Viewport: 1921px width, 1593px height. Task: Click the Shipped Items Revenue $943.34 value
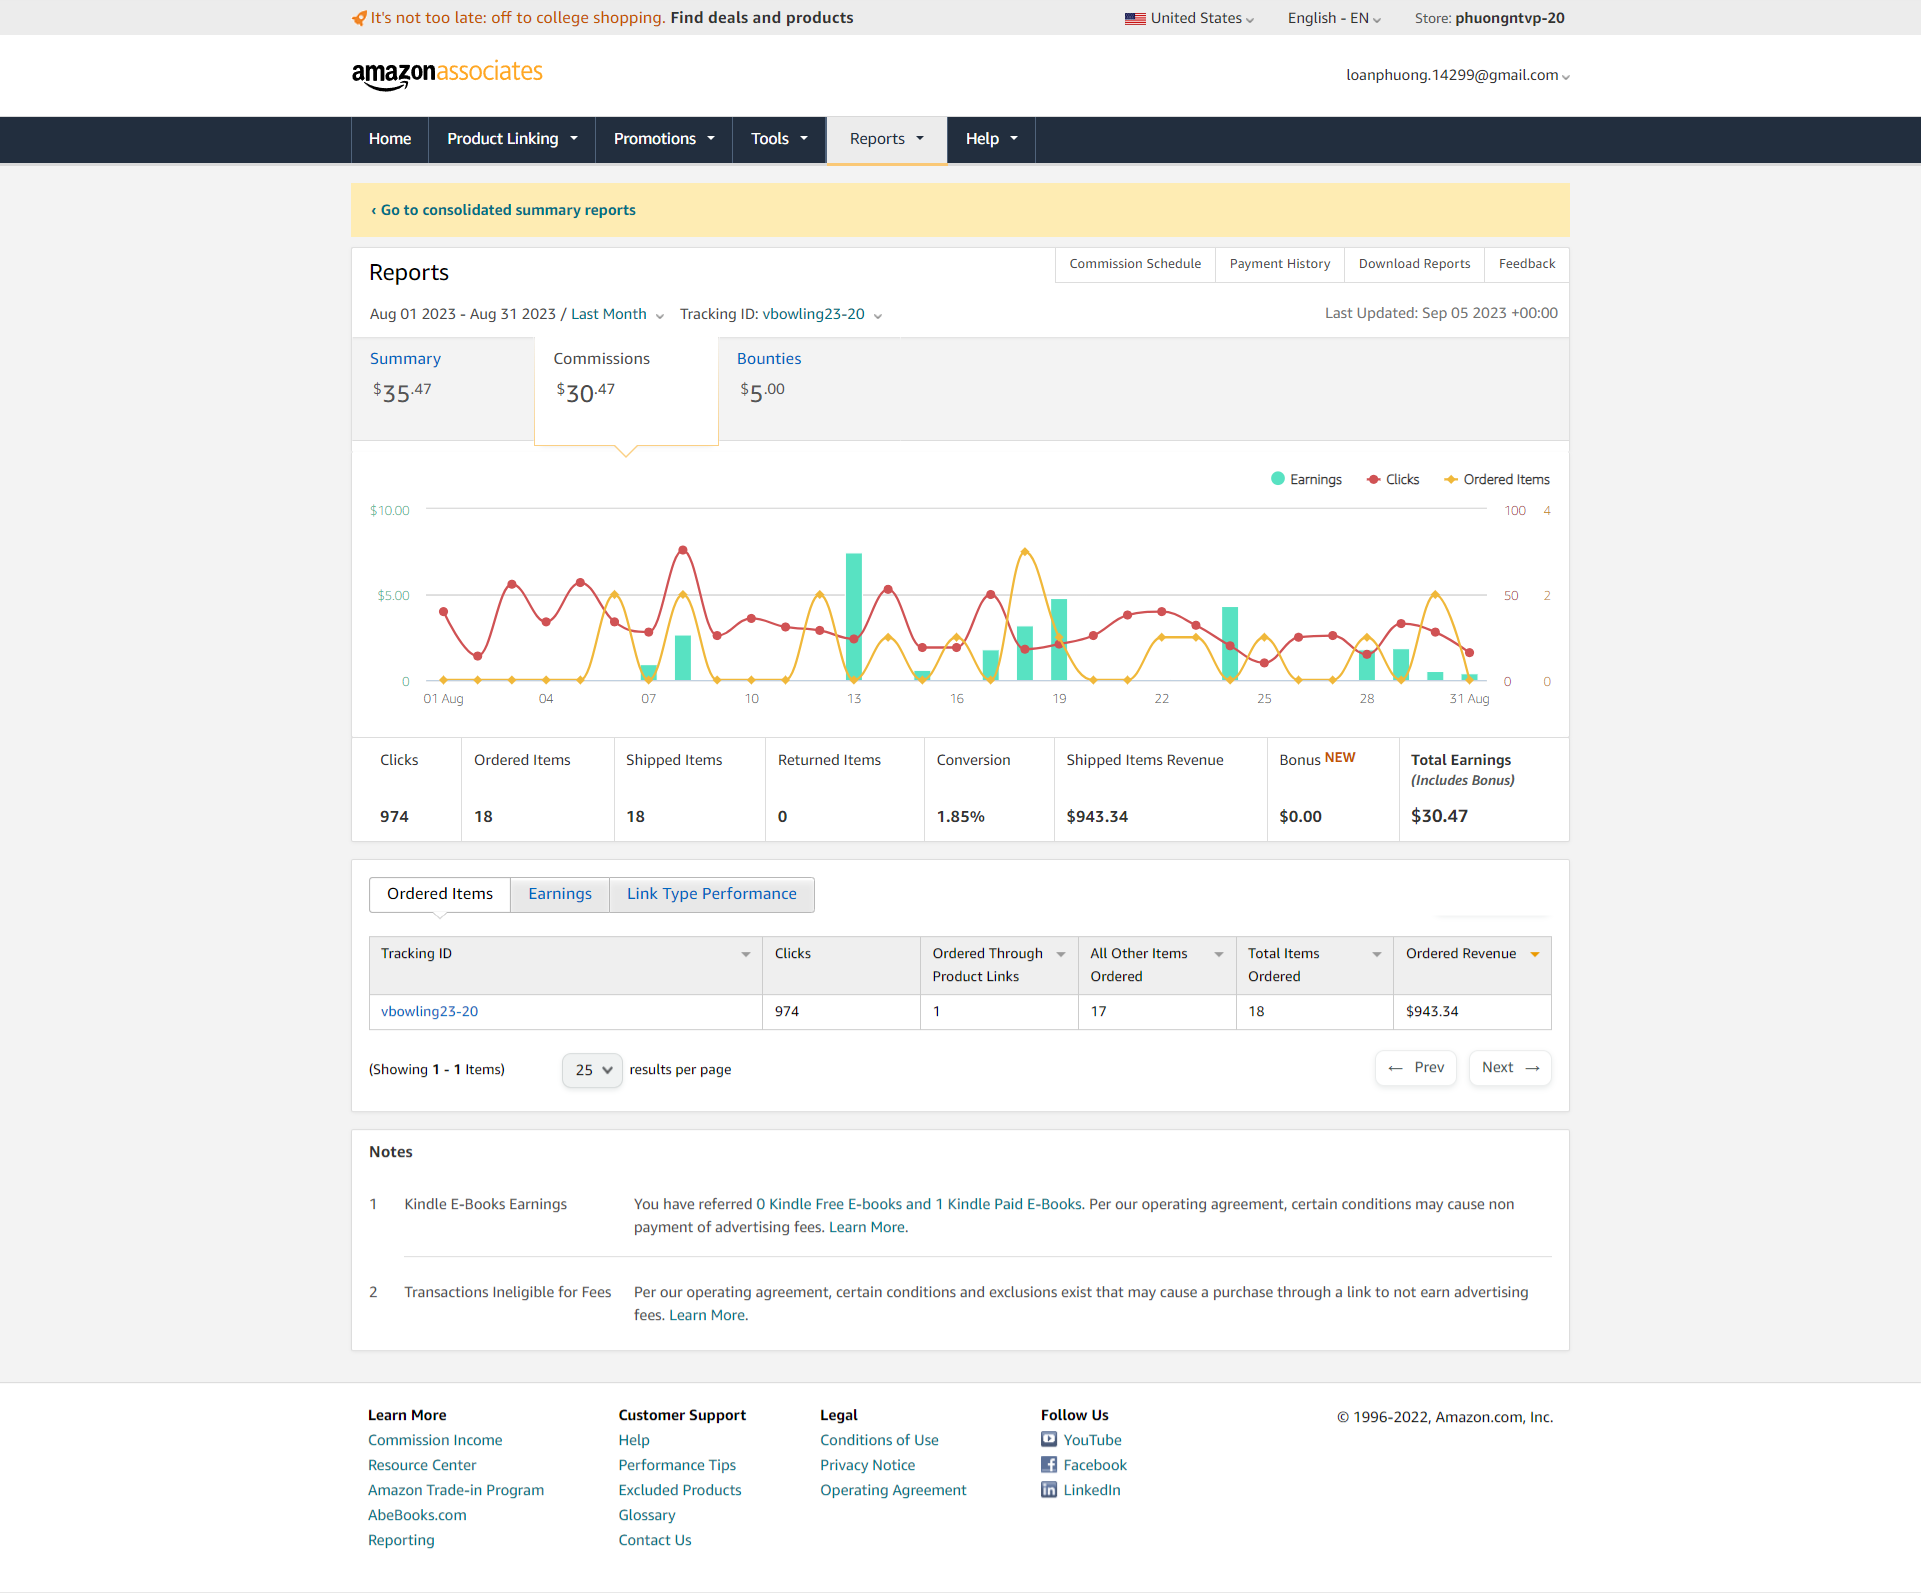pyautogui.click(x=1097, y=816)
